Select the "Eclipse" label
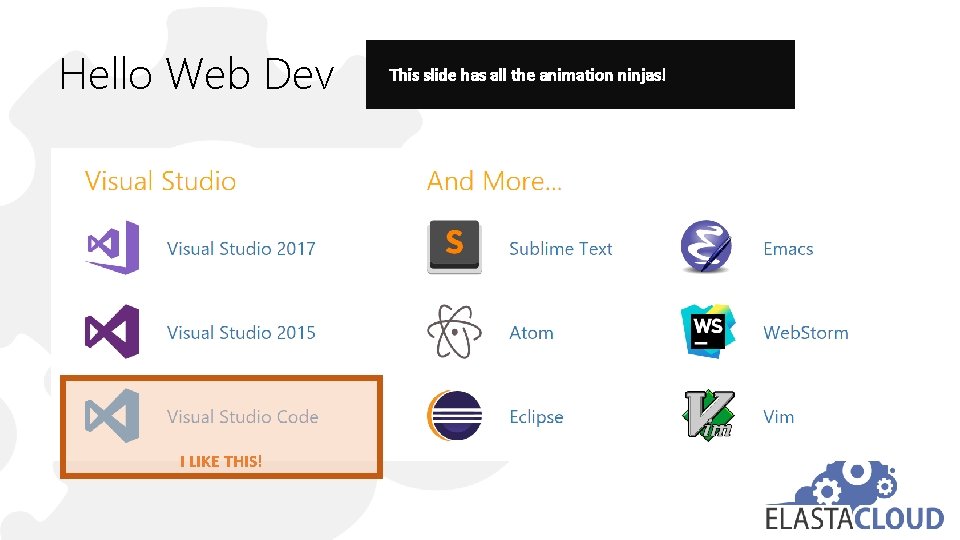 click(x=536, y=417)
